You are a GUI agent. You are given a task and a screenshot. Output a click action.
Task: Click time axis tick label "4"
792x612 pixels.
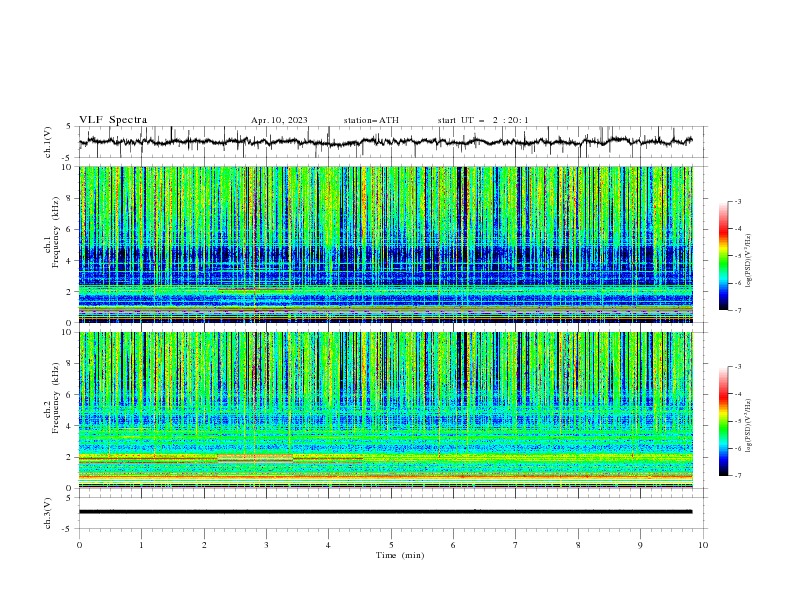pyautogui.click(x=328, y=545)
